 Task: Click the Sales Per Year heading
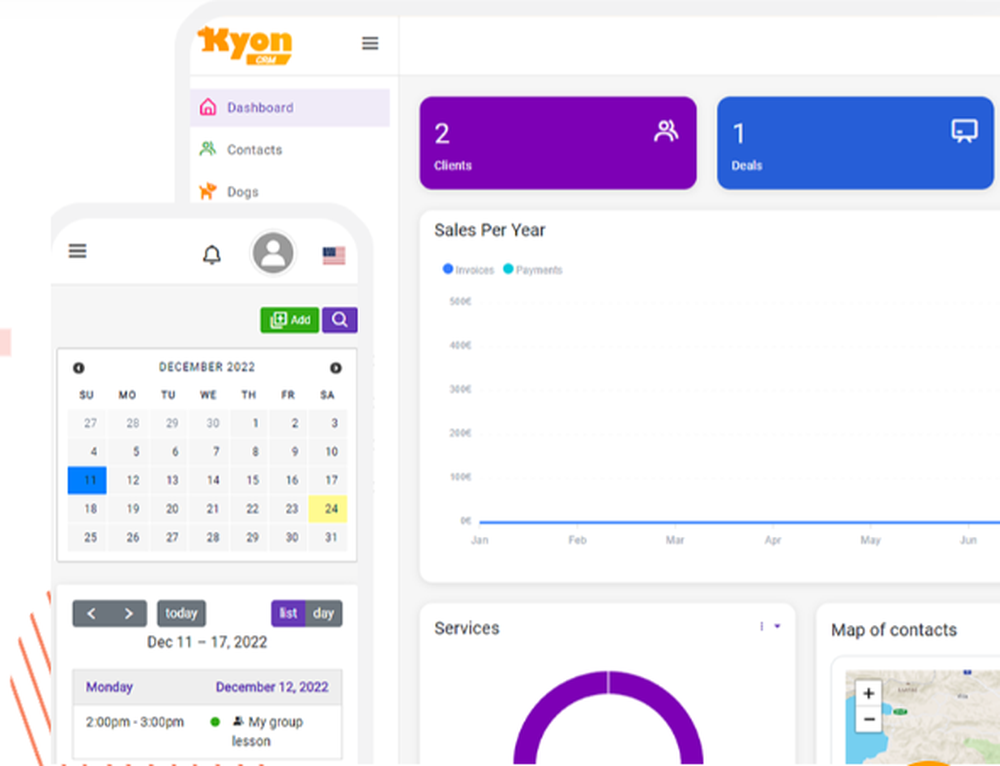pos(489,230)
